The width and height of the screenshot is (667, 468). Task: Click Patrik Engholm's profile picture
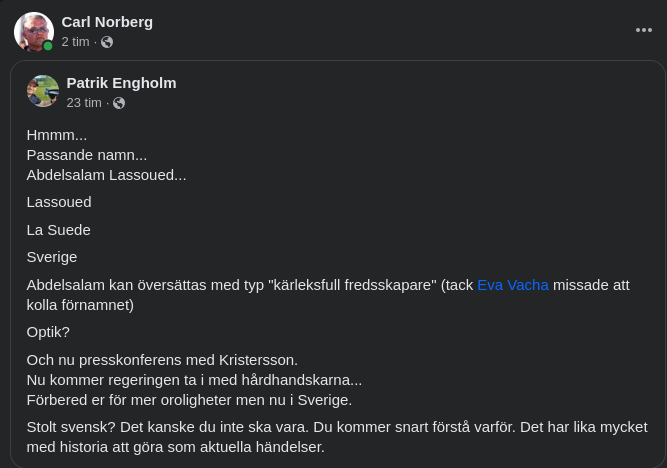[43, 91]
